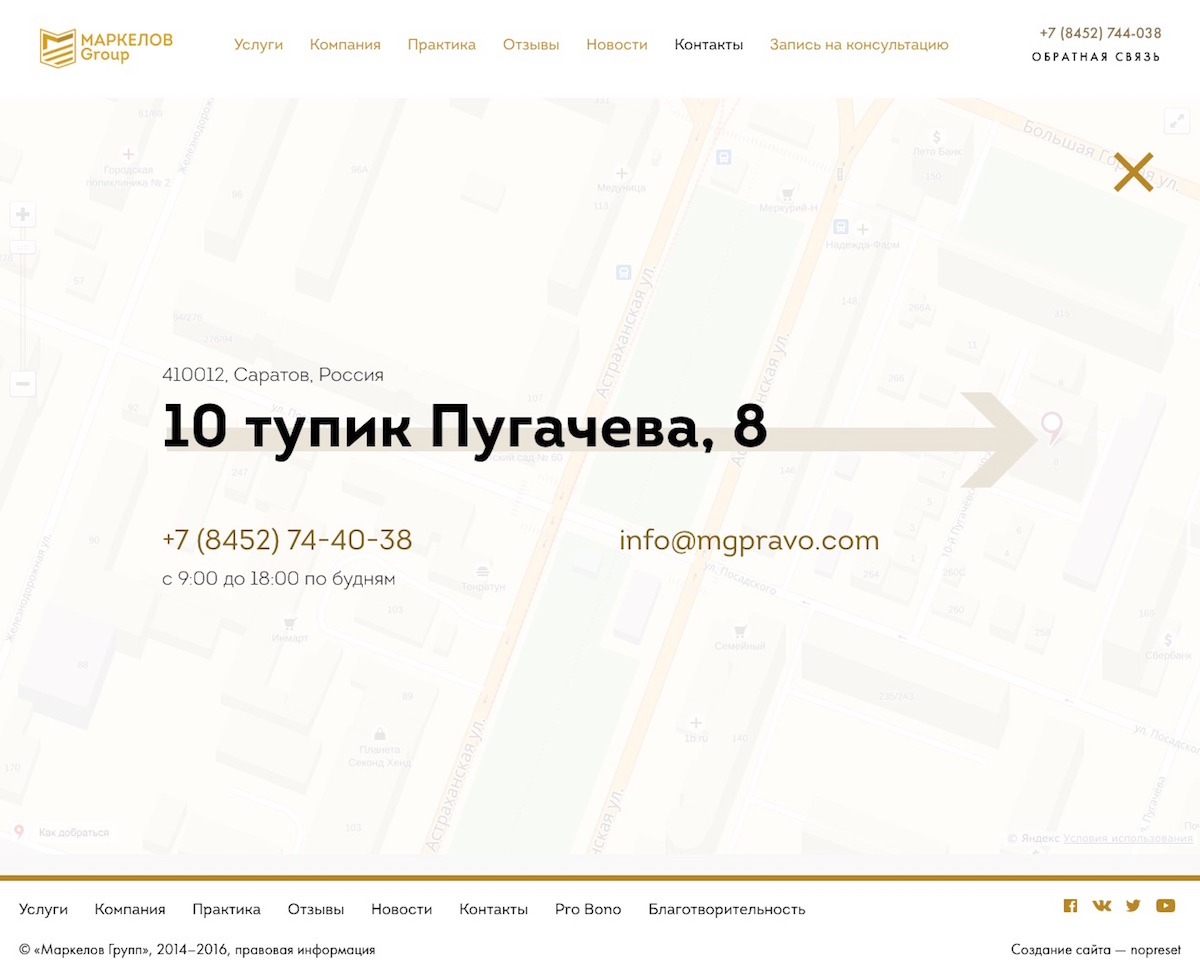The height and width of the screenshot is (979, 1200).
Task: Open the Twitter icon in footer
Action: (1133, 906)
